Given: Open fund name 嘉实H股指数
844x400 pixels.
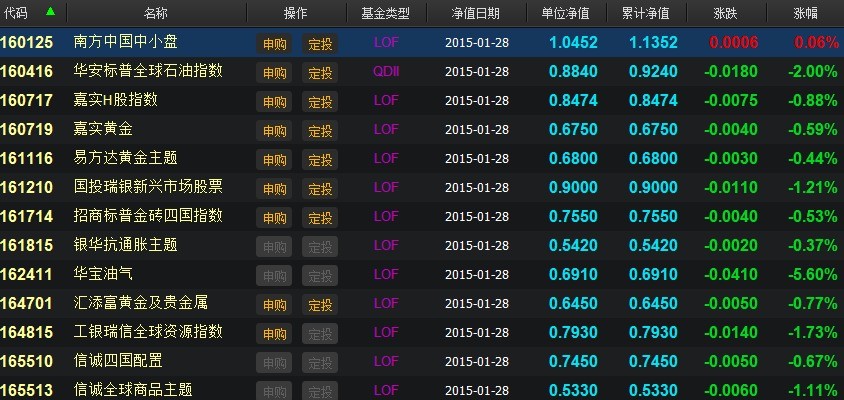Looking at the screenshot, I should click(x=116, y=100).
